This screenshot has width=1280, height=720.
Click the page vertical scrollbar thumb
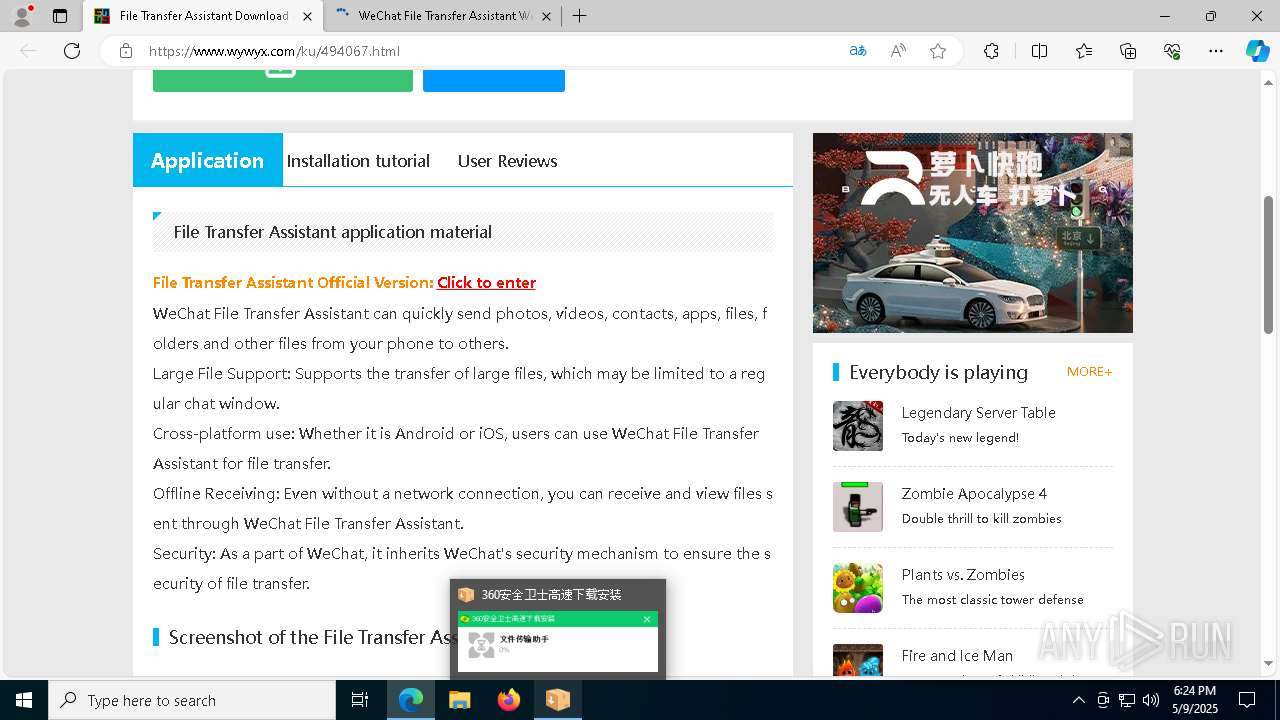(x=1269, y=264)
